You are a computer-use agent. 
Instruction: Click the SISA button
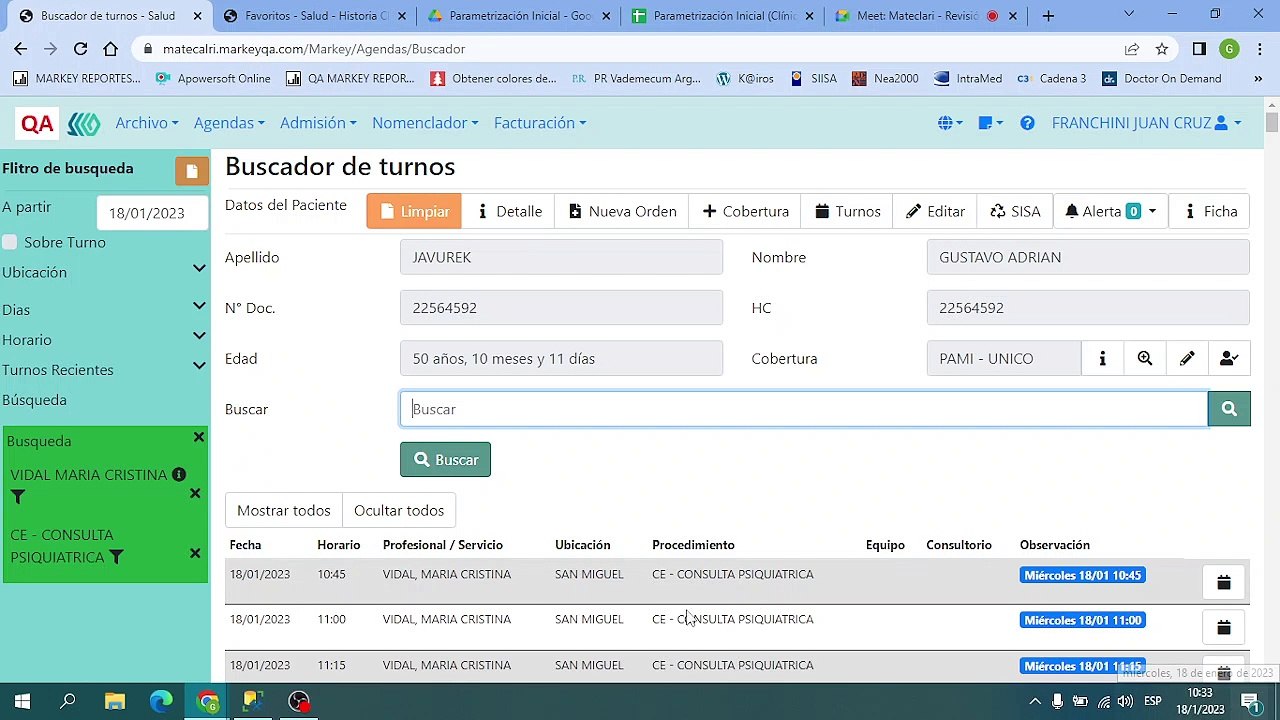point(1015,211)
